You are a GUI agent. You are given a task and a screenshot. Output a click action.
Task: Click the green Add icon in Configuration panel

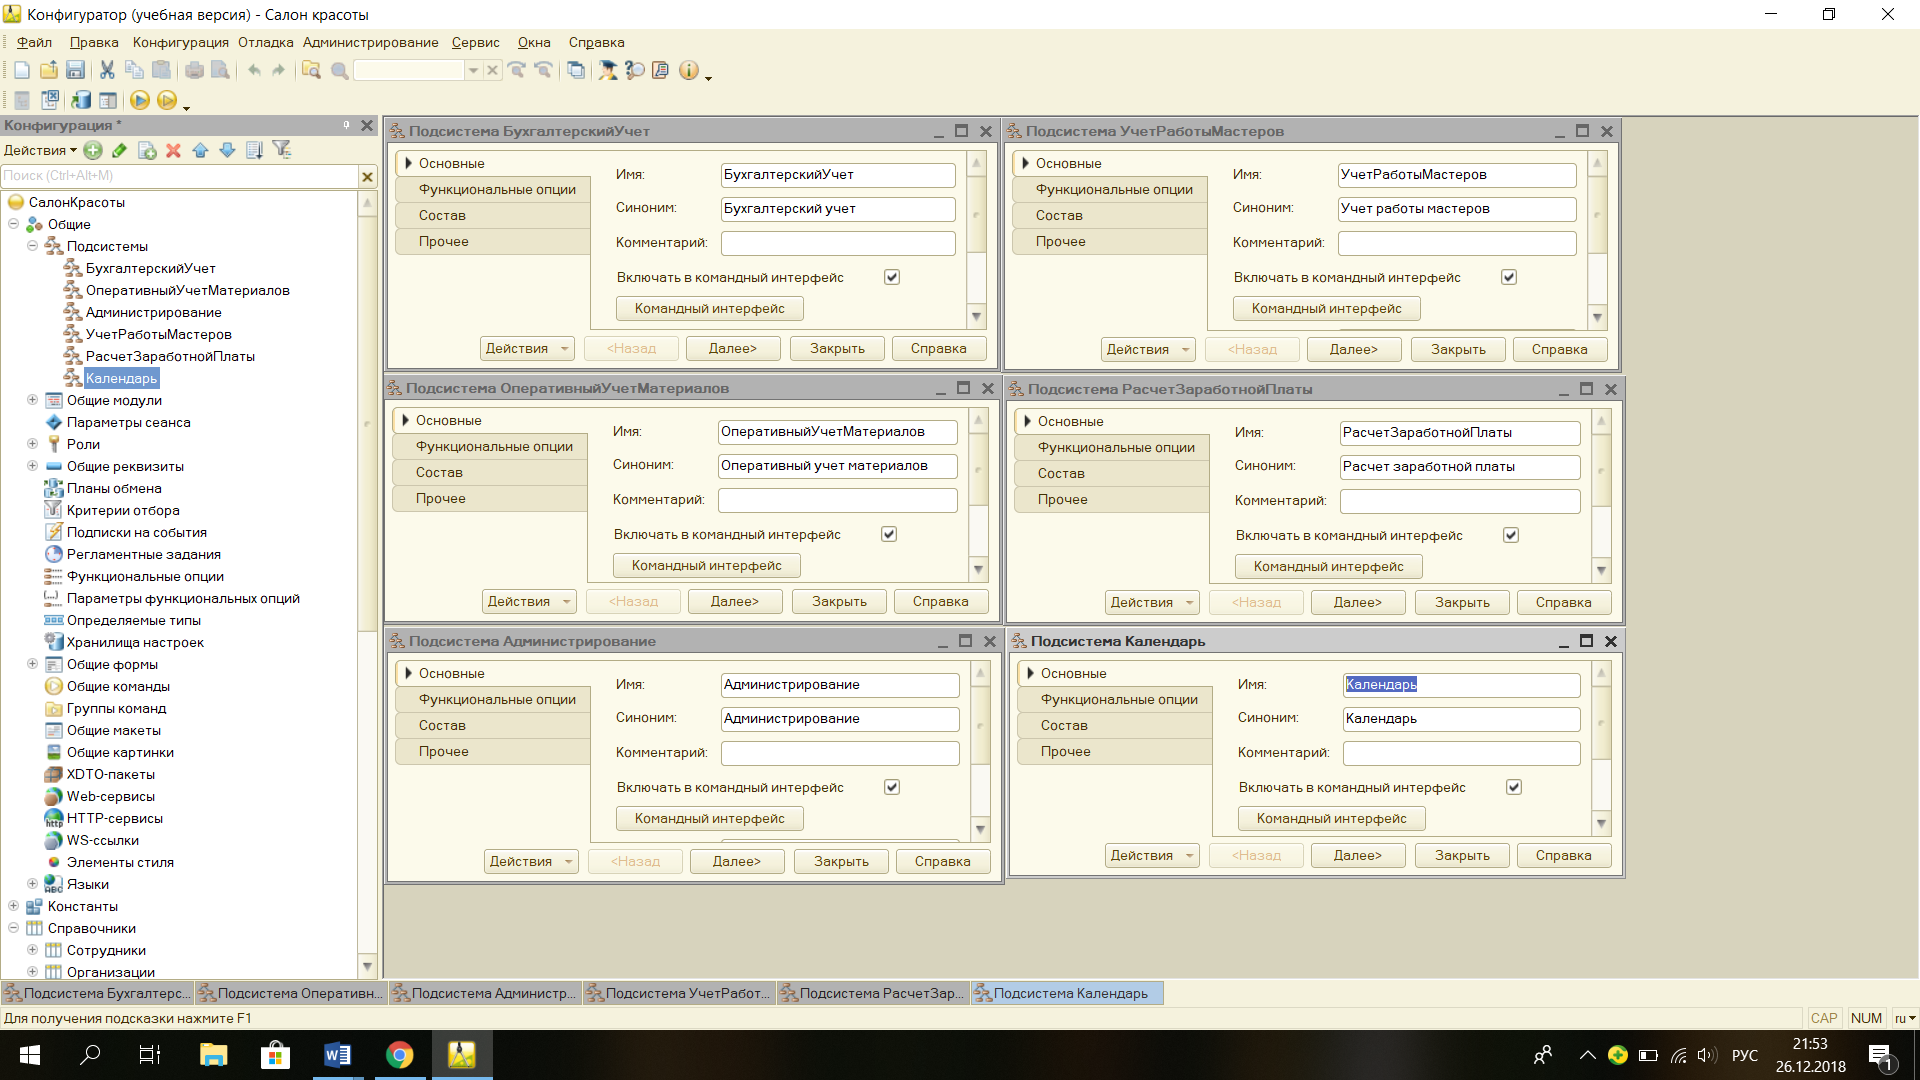tap(93, 150)
